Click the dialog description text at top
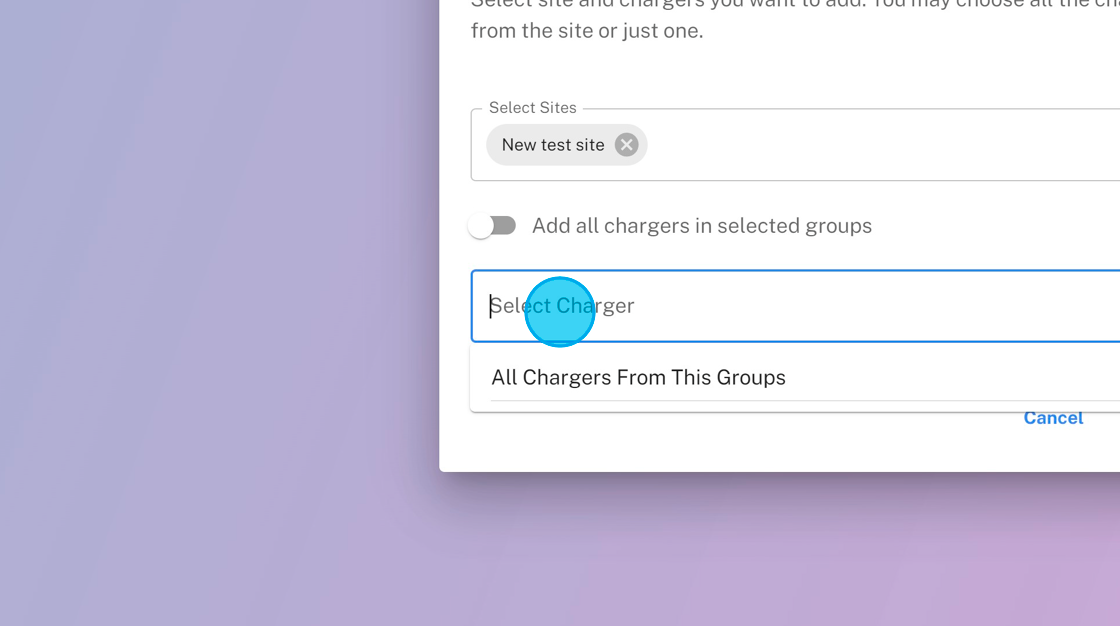The height and width of the screenshot is (626, 1120). [587, 31]
